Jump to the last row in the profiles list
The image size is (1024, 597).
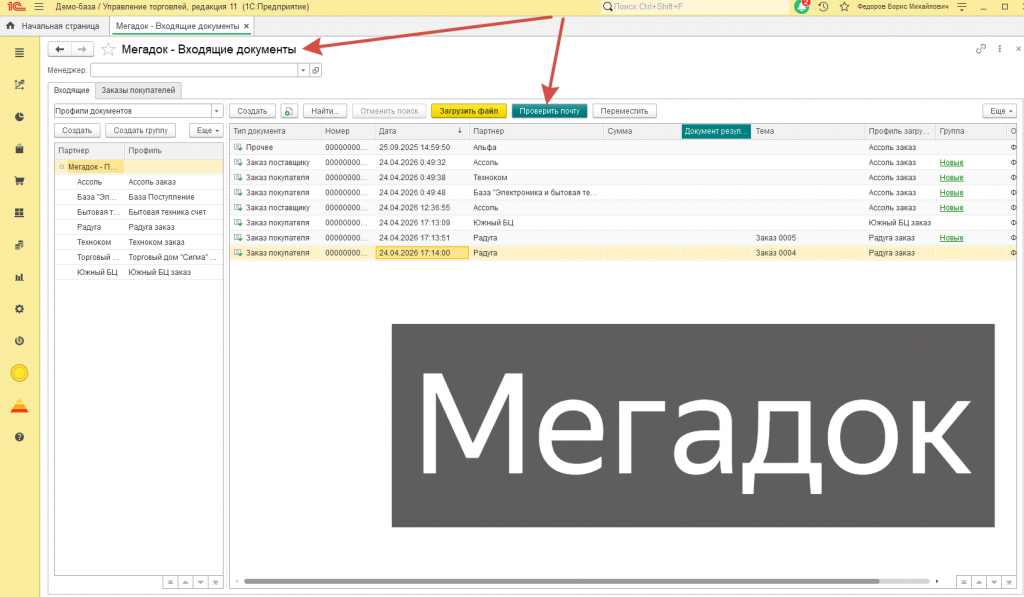click(x=216, y=582)
